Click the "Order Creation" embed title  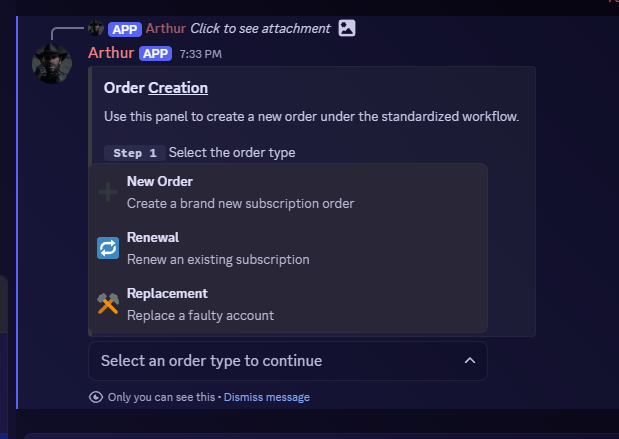tap(156, 88)
